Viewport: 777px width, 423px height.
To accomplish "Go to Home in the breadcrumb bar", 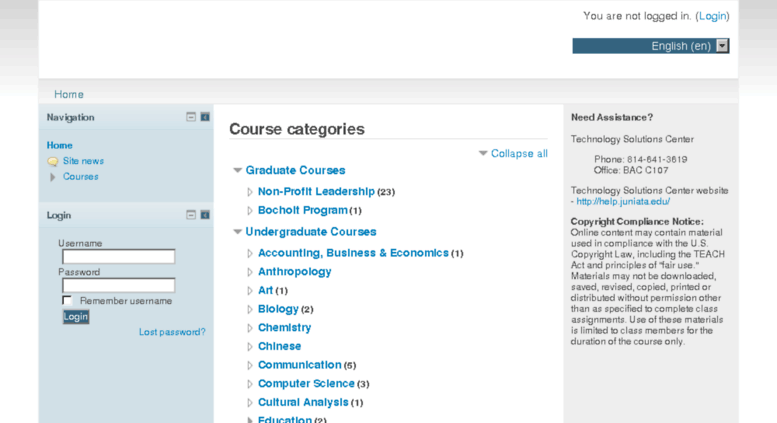I will point(69,94).
